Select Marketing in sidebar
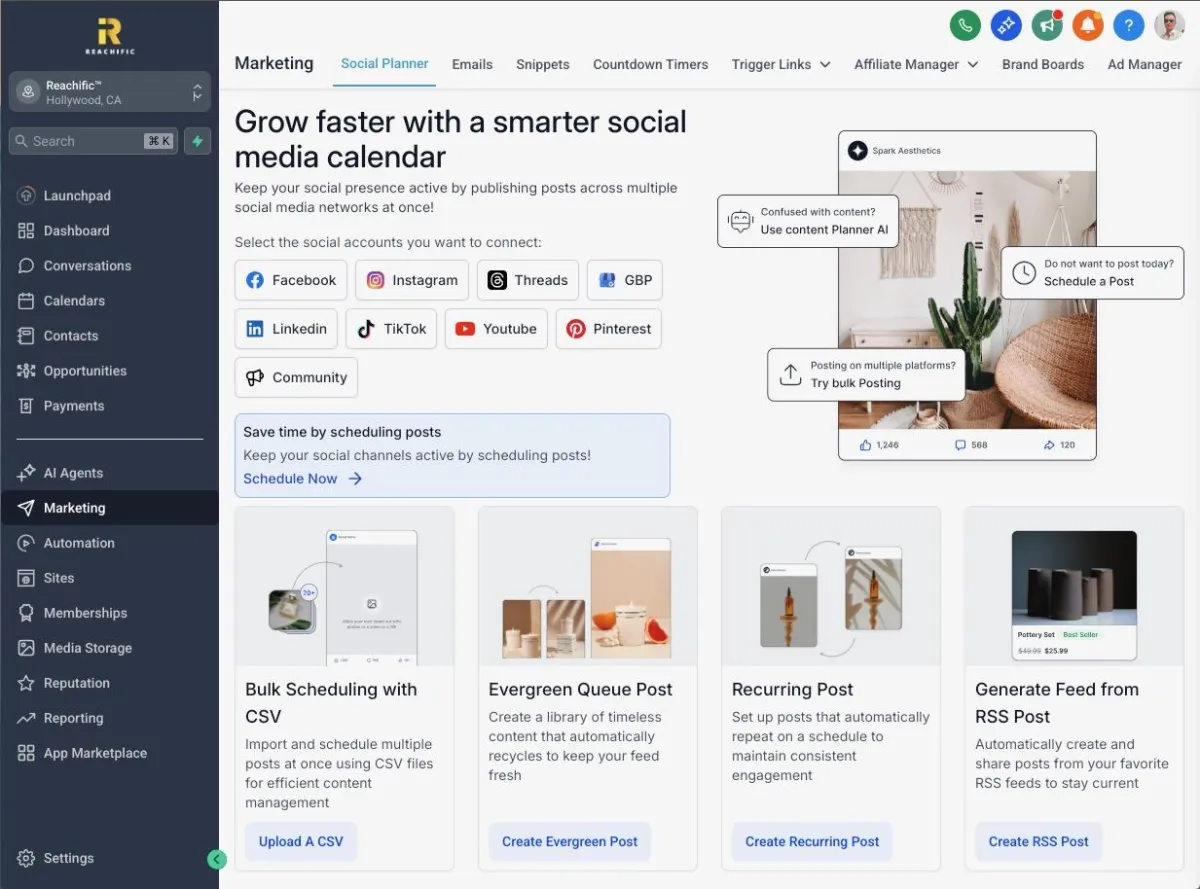The height and width of the screenshot is (889, 1200). pos(110,508)
